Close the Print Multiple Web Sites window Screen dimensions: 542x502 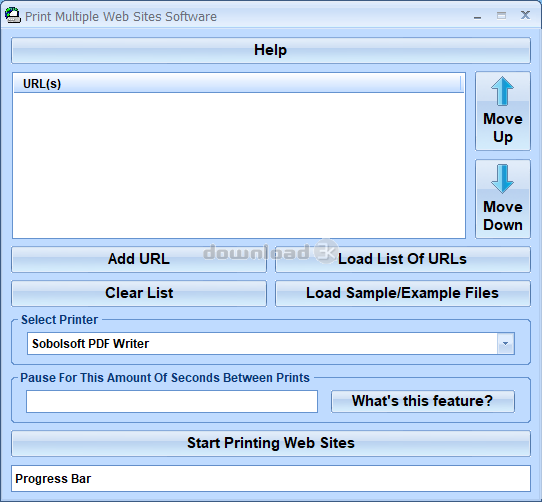525,15
